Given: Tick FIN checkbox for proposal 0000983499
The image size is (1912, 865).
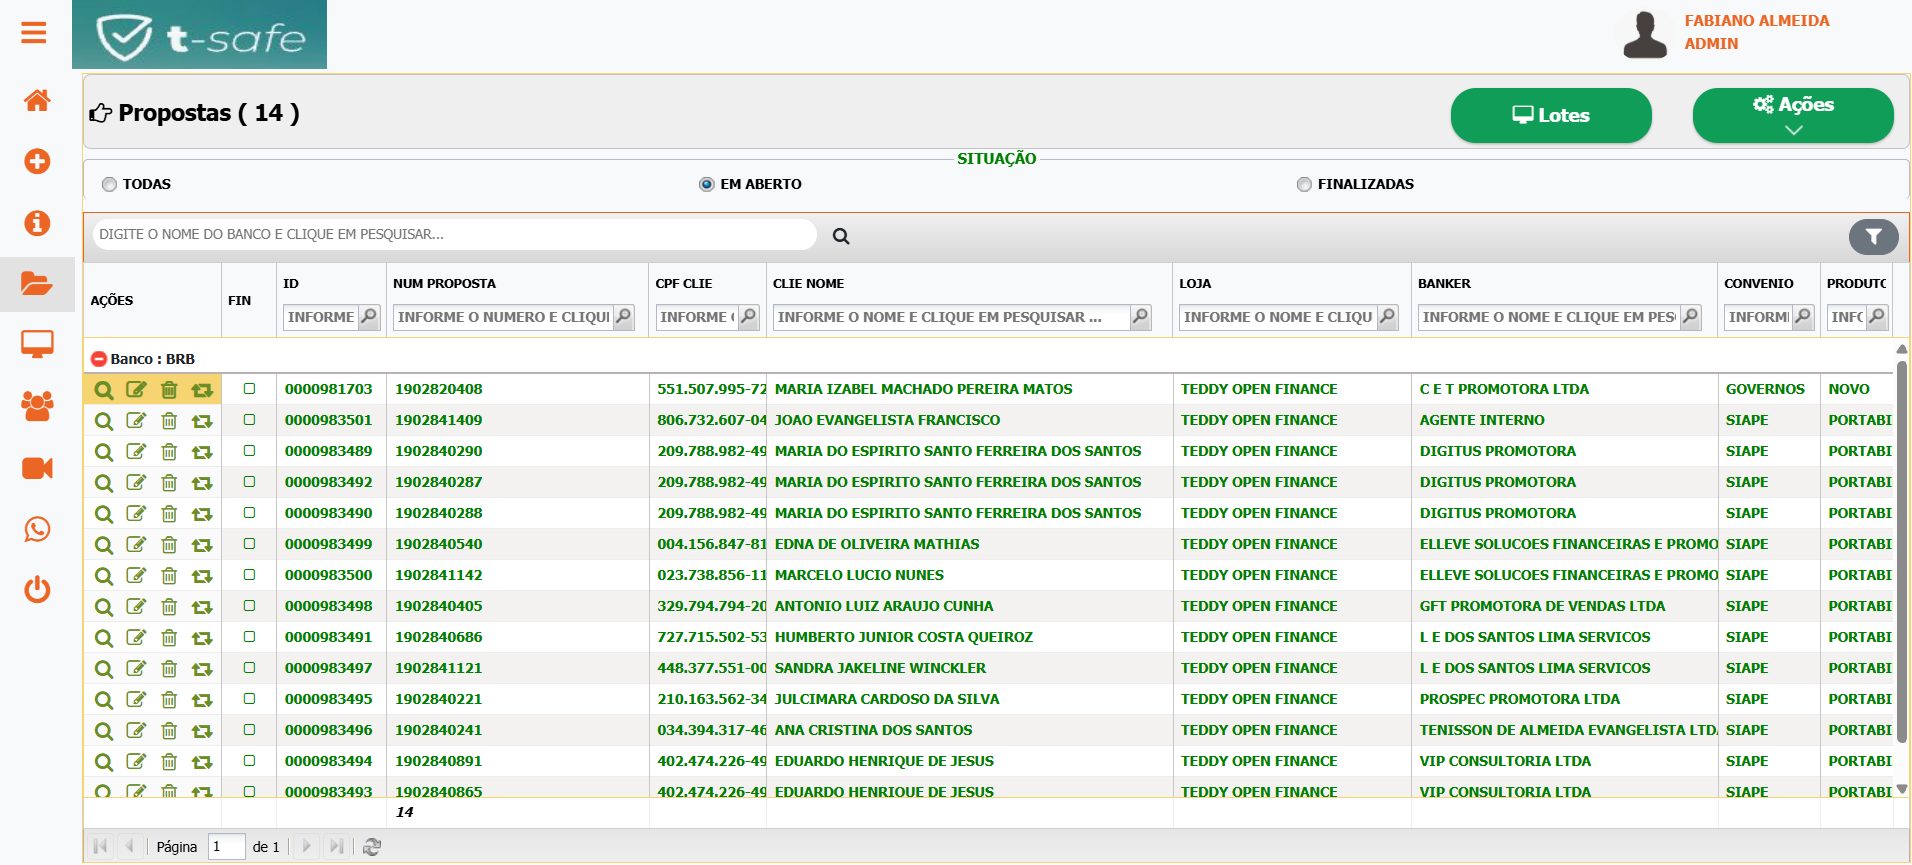Looking at the screenshot, I should (x=249, y=544).
